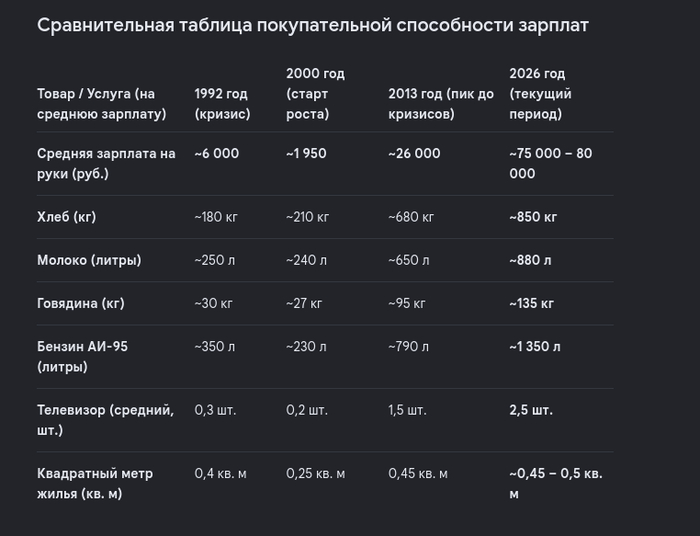
Task: Click the '~650 л' milk value
Action: [408, 260]
